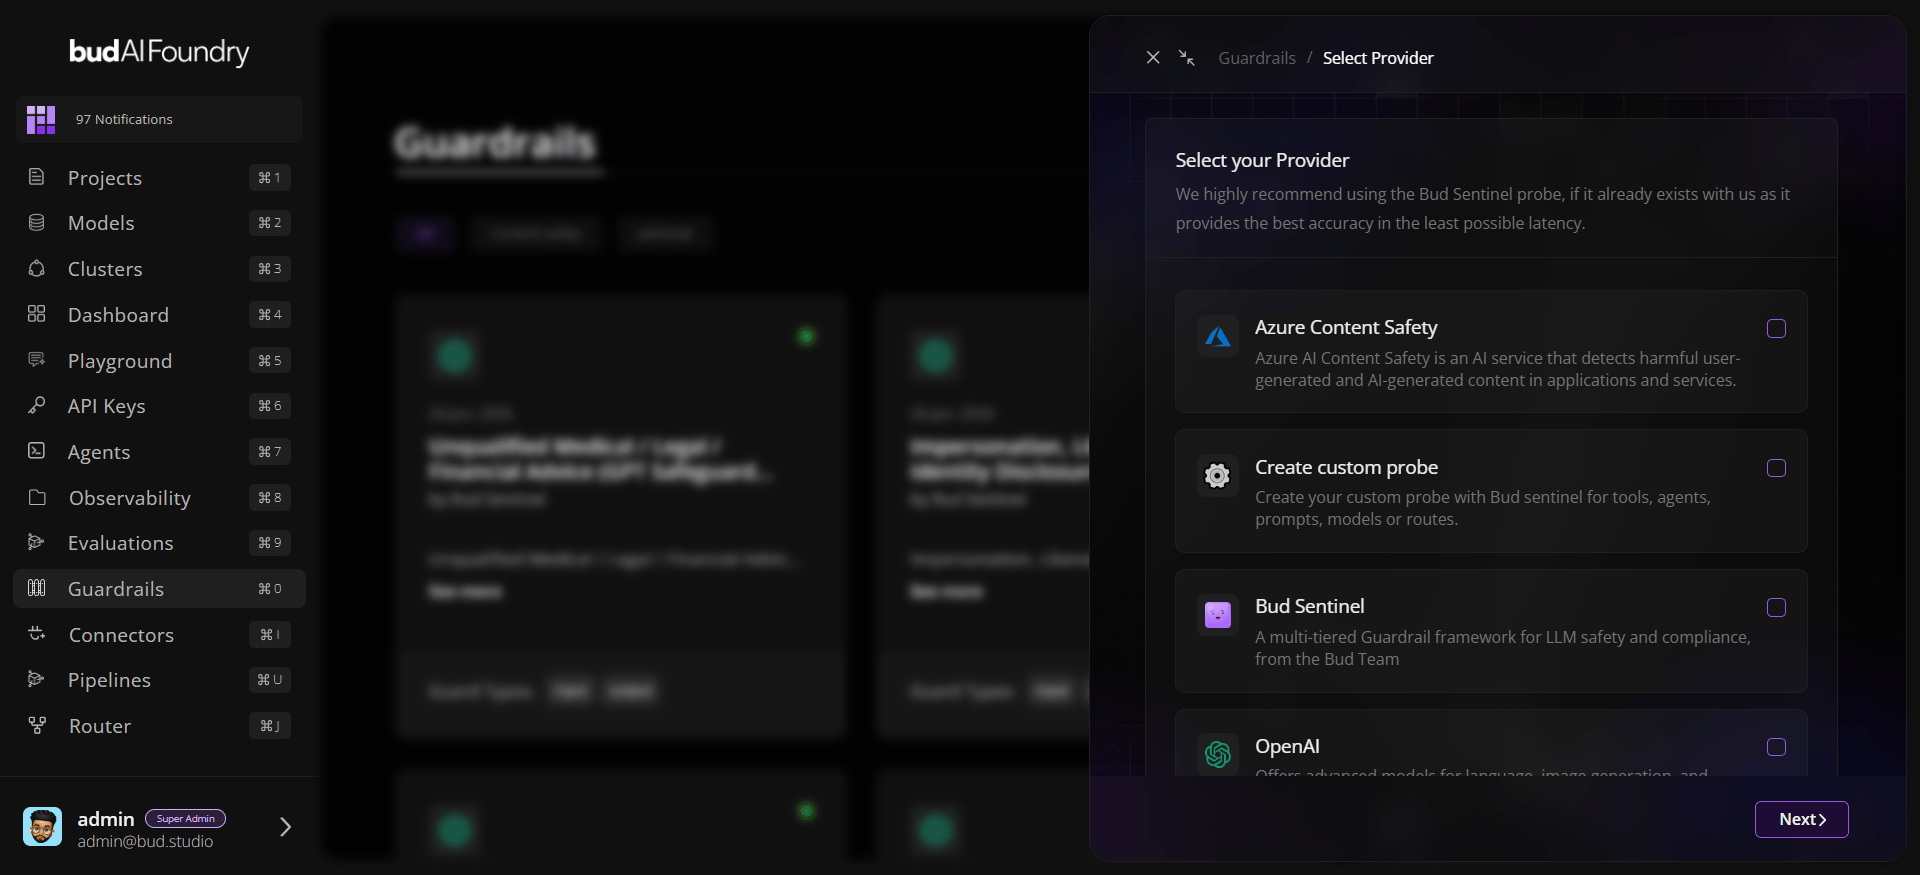Screen dimensions: 1920x875
Task: Go to the Dashboard menu item
Action: [159, 314]
